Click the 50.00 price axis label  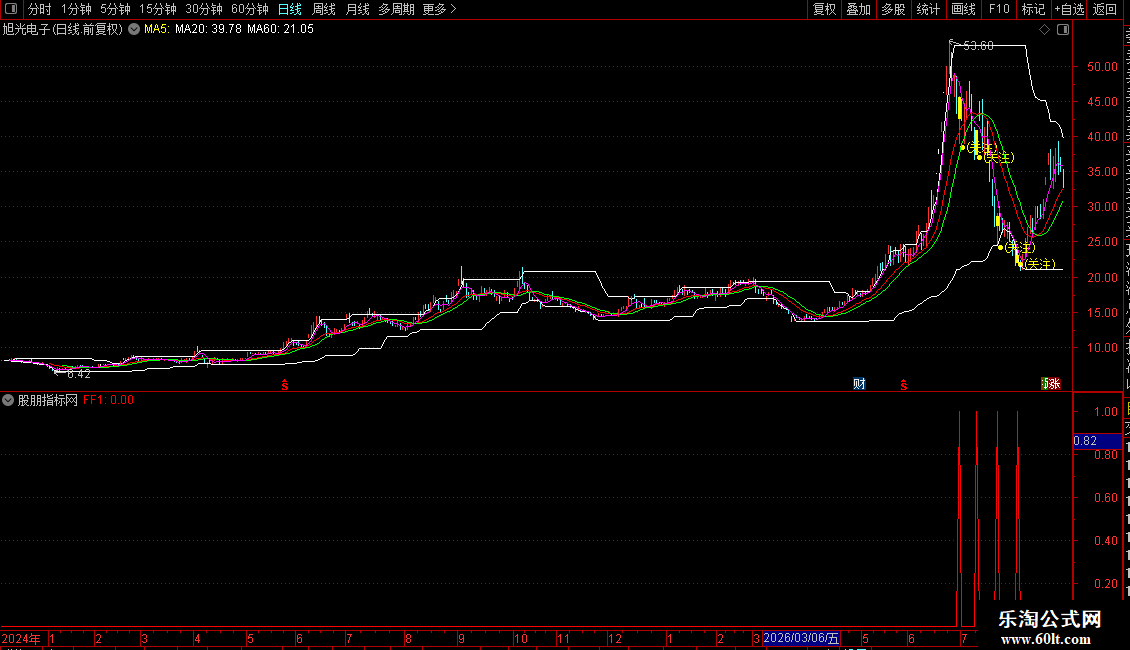[x=1103, y=66]
